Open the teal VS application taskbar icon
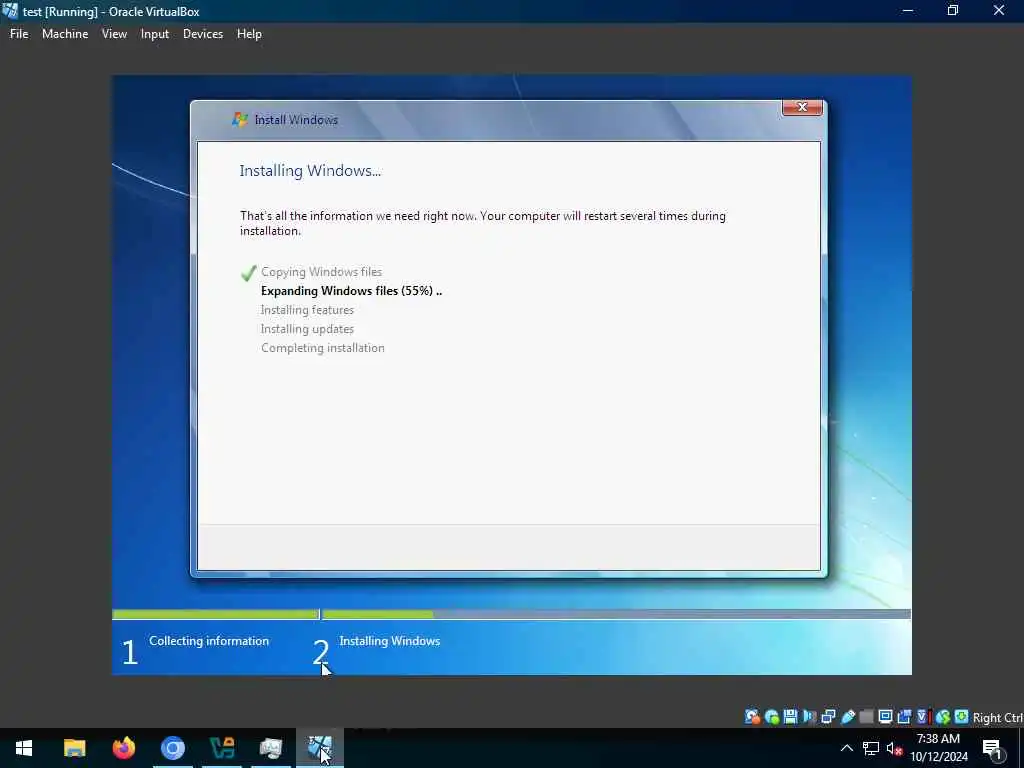This screenshot has height=768, width=1024. [x=222, y=748]
